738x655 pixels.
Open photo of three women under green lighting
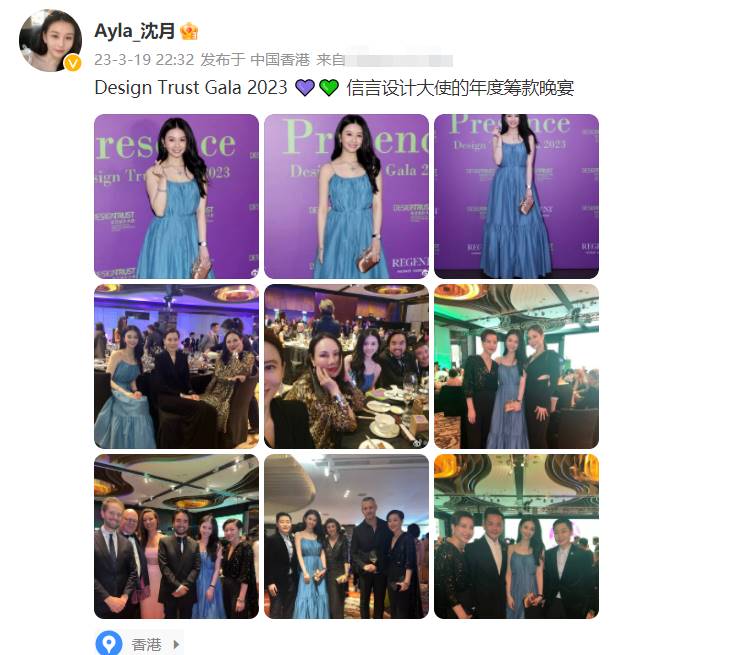click(x=516, y=366)
